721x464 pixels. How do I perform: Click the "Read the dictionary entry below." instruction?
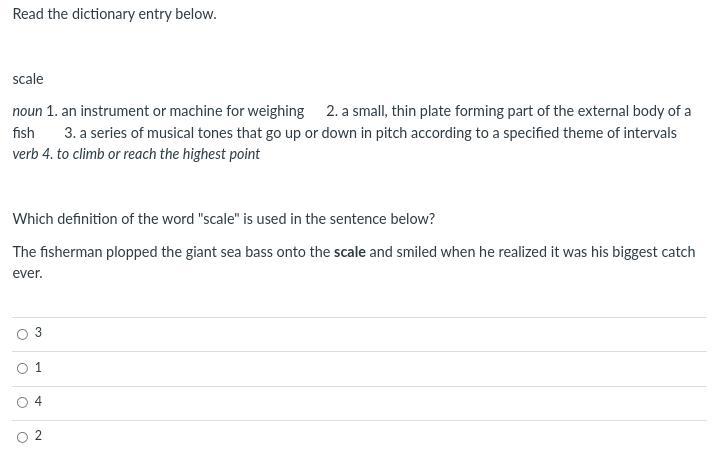coord(114,14)
